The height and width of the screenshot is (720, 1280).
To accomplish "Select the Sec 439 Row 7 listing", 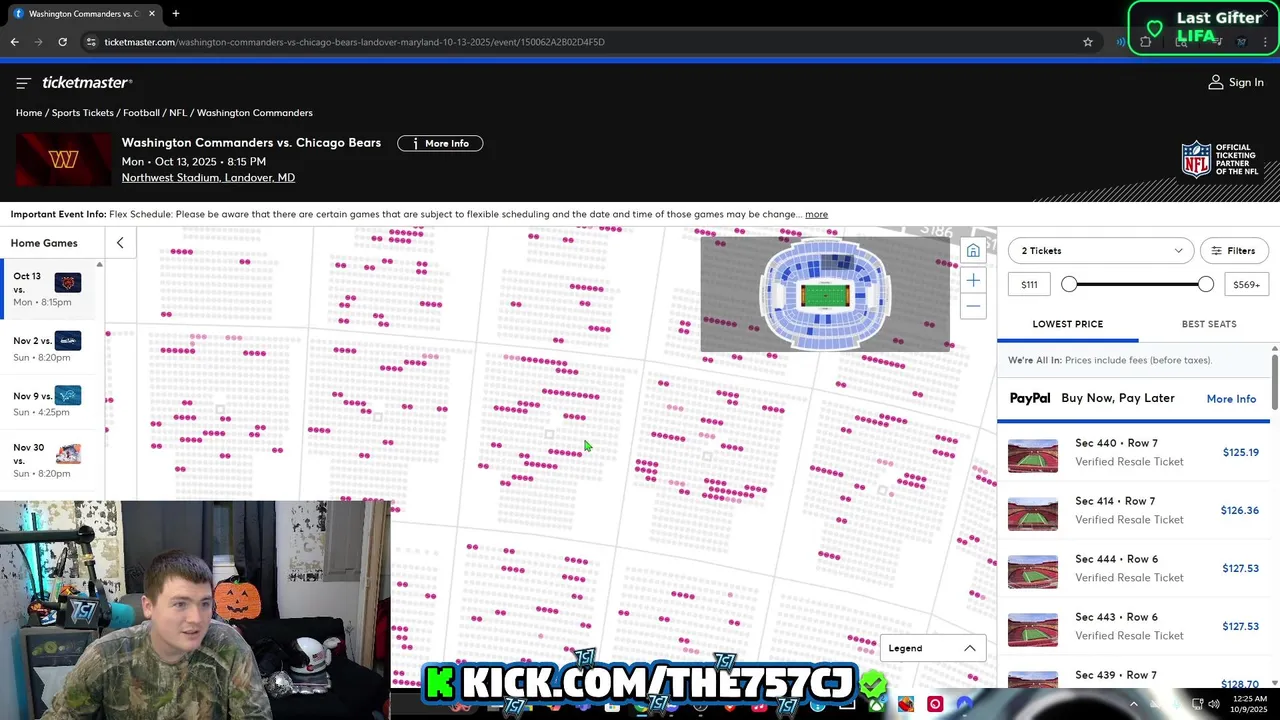I will 1134,674.
